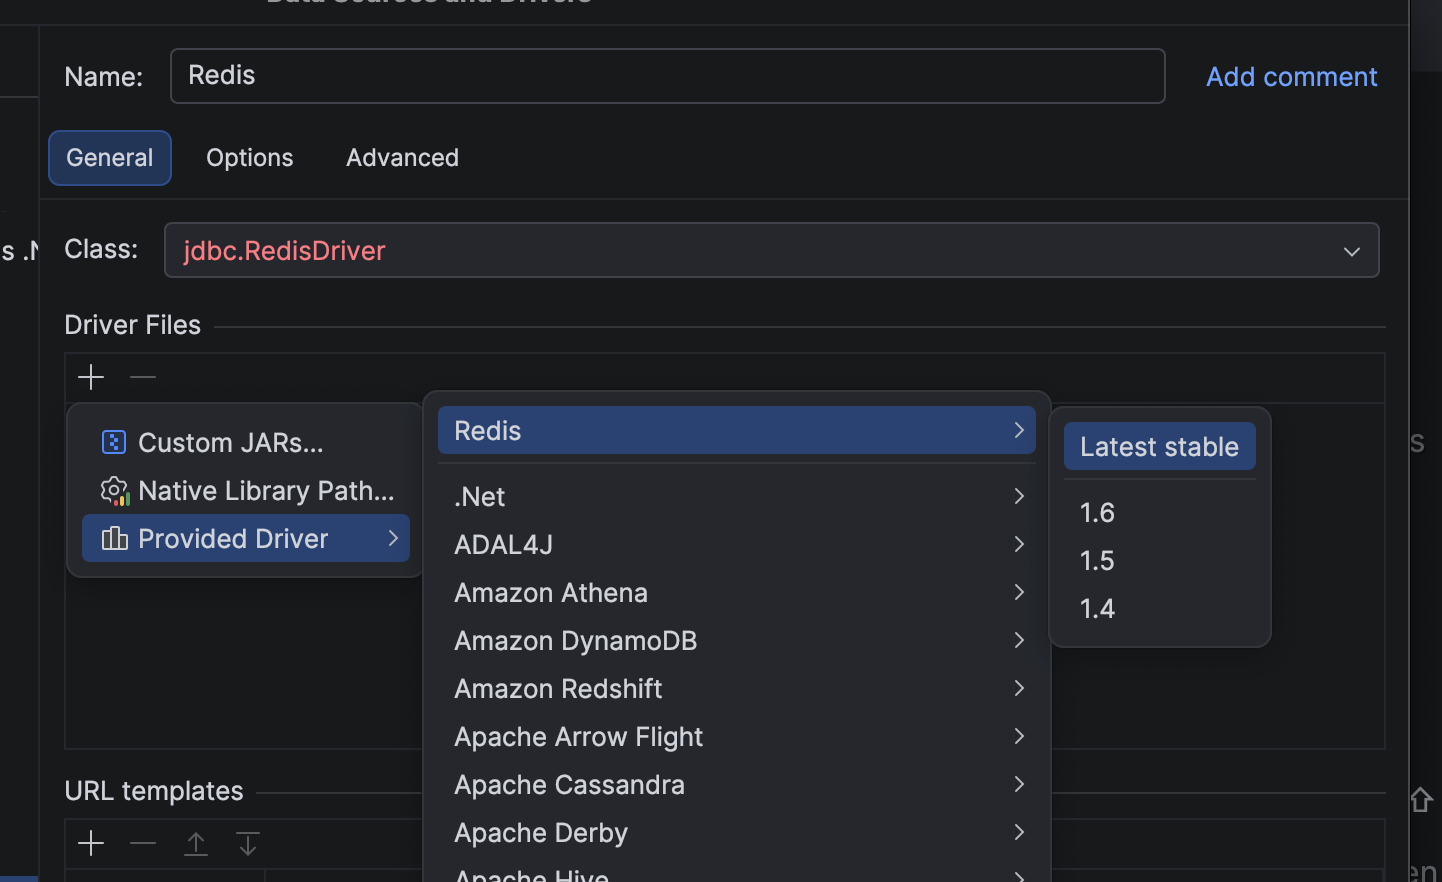Select ADAL4J in the driver list

coord(737,544)
